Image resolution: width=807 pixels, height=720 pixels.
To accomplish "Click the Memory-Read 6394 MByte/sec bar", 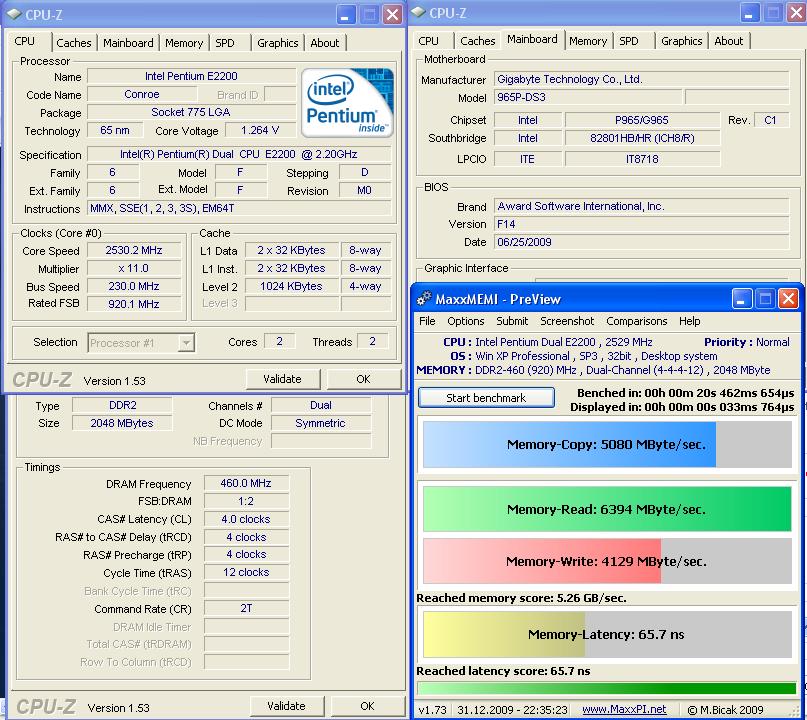I will point(607,509).
